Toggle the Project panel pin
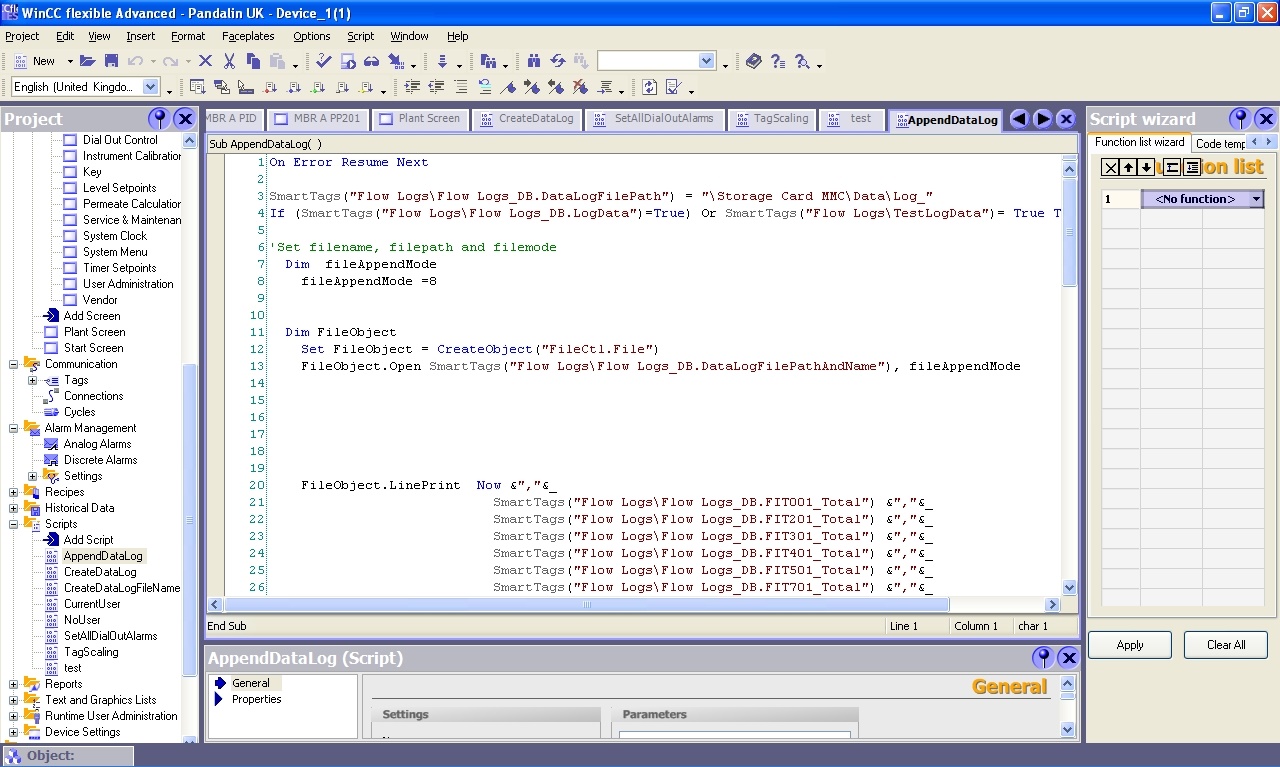Viewport: 1280px width, 767px height. point(158,119)
